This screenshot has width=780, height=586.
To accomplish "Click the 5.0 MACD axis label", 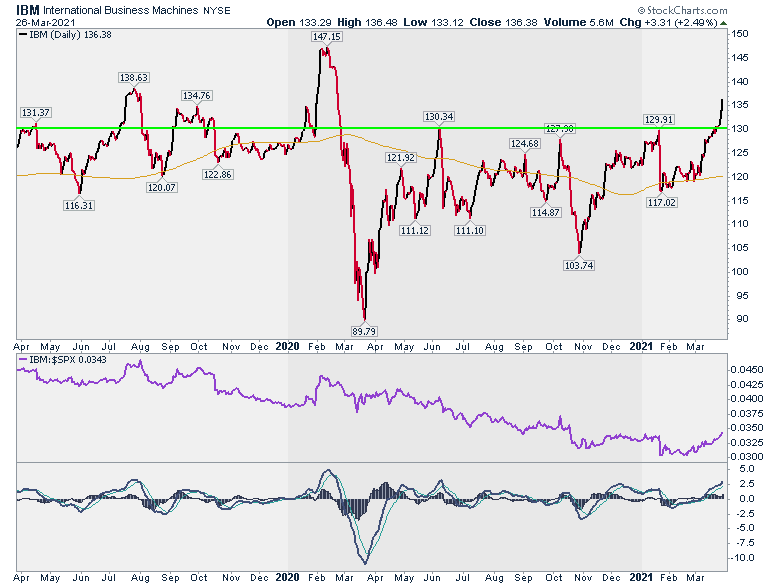I will [x=747, y=469].
